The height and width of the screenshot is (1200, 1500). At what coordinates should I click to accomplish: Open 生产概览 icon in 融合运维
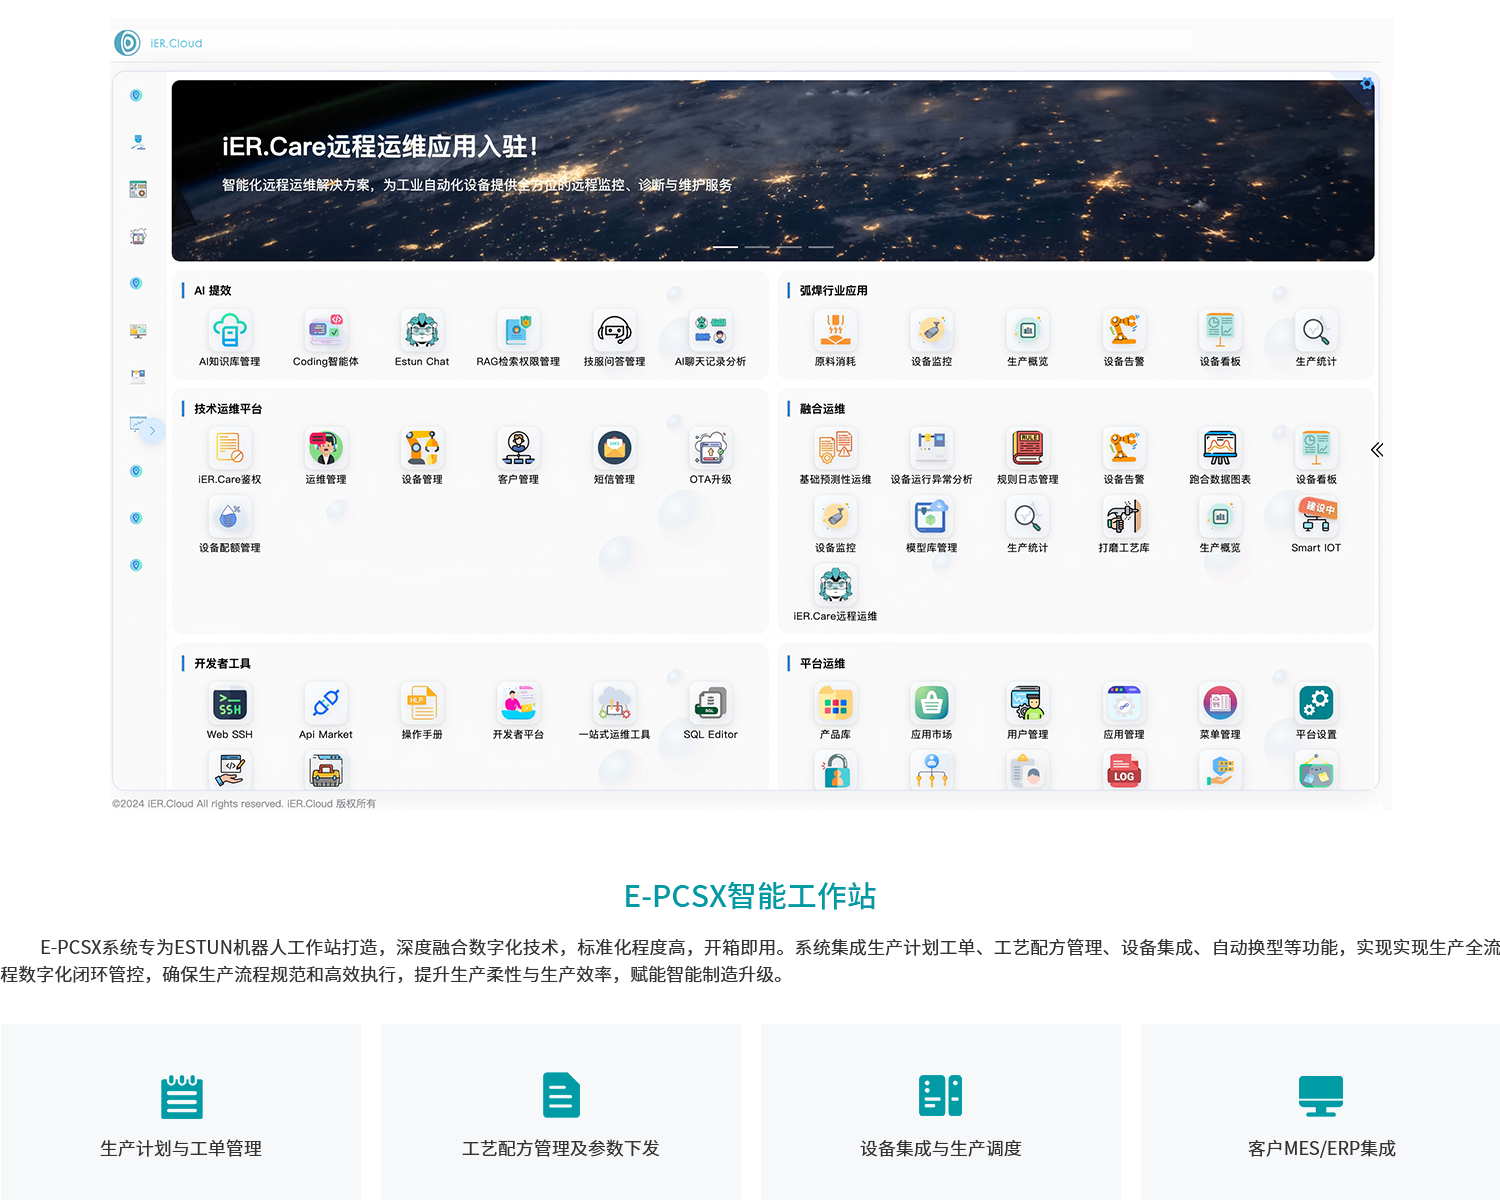point(1220,516)
